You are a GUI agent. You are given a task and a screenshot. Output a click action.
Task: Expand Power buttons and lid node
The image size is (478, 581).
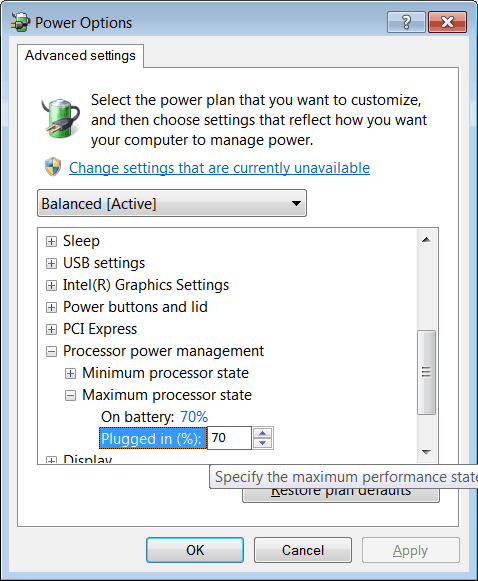(x=51, y=308)
